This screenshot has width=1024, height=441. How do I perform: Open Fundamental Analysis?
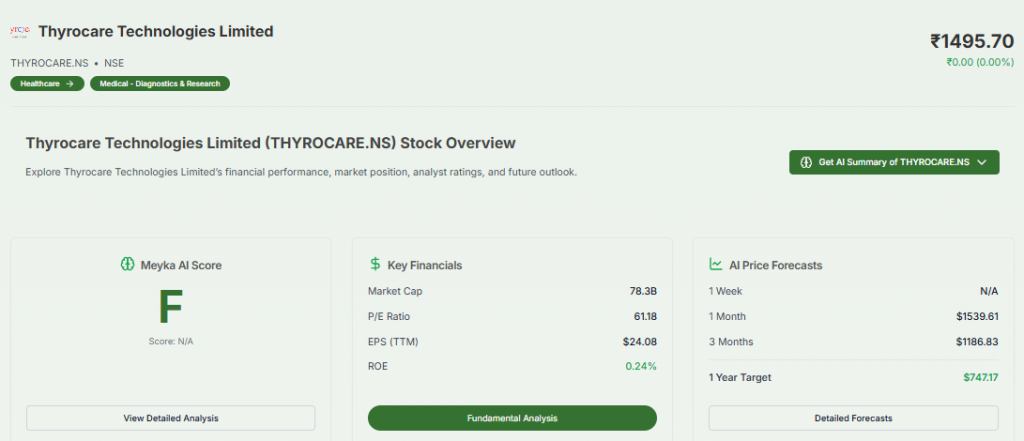(x=512, y=418)
